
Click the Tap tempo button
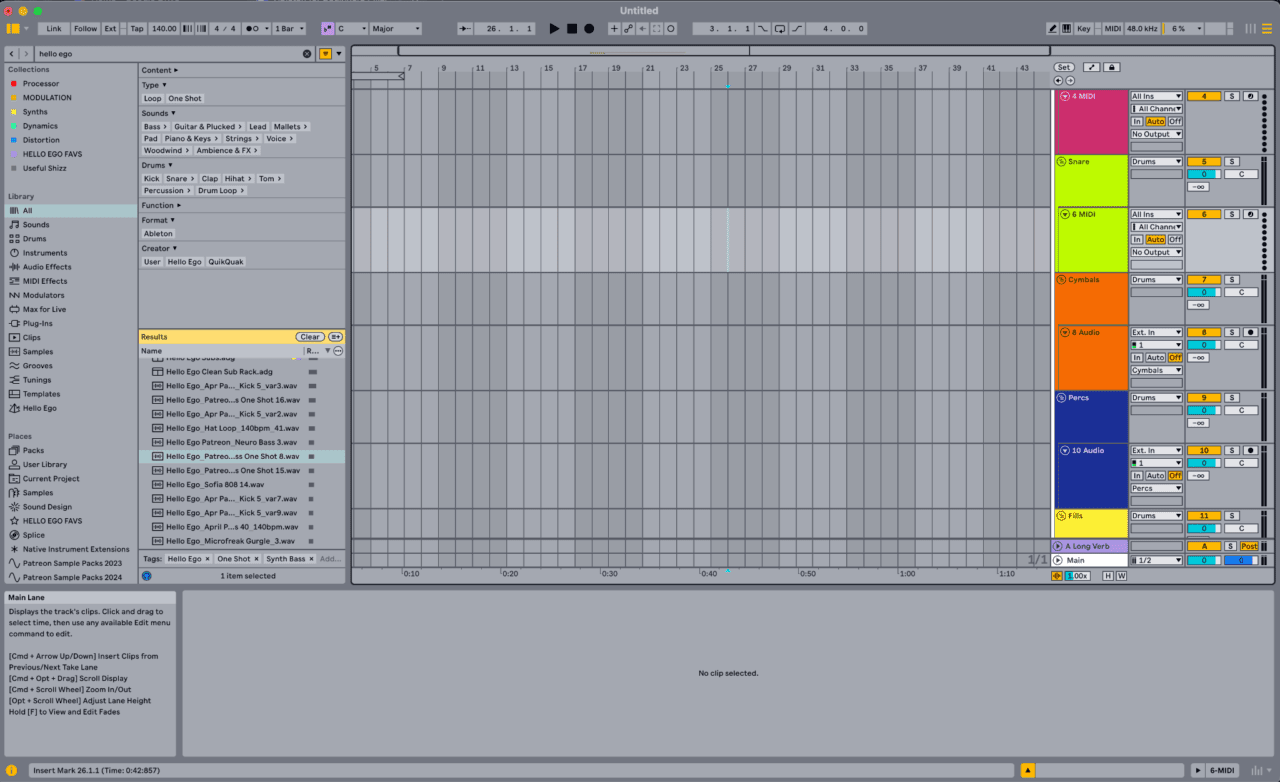136,29
